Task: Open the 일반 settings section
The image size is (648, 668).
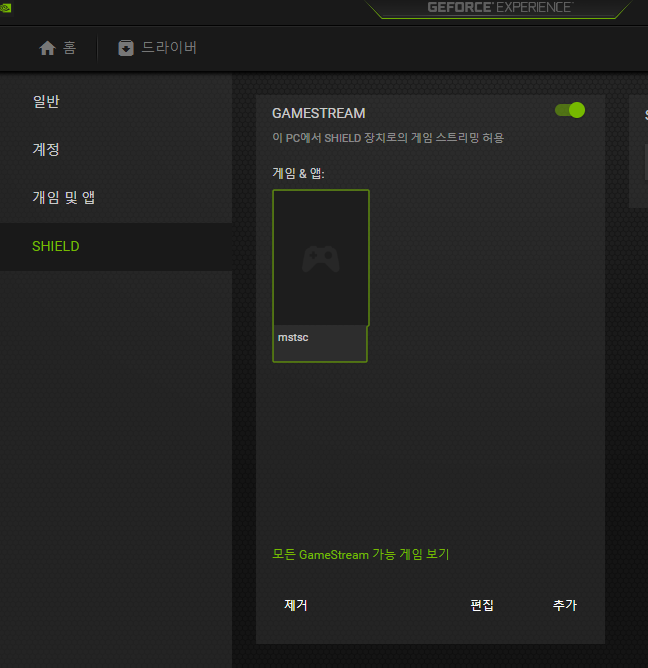Action: (x=46, y=101)
